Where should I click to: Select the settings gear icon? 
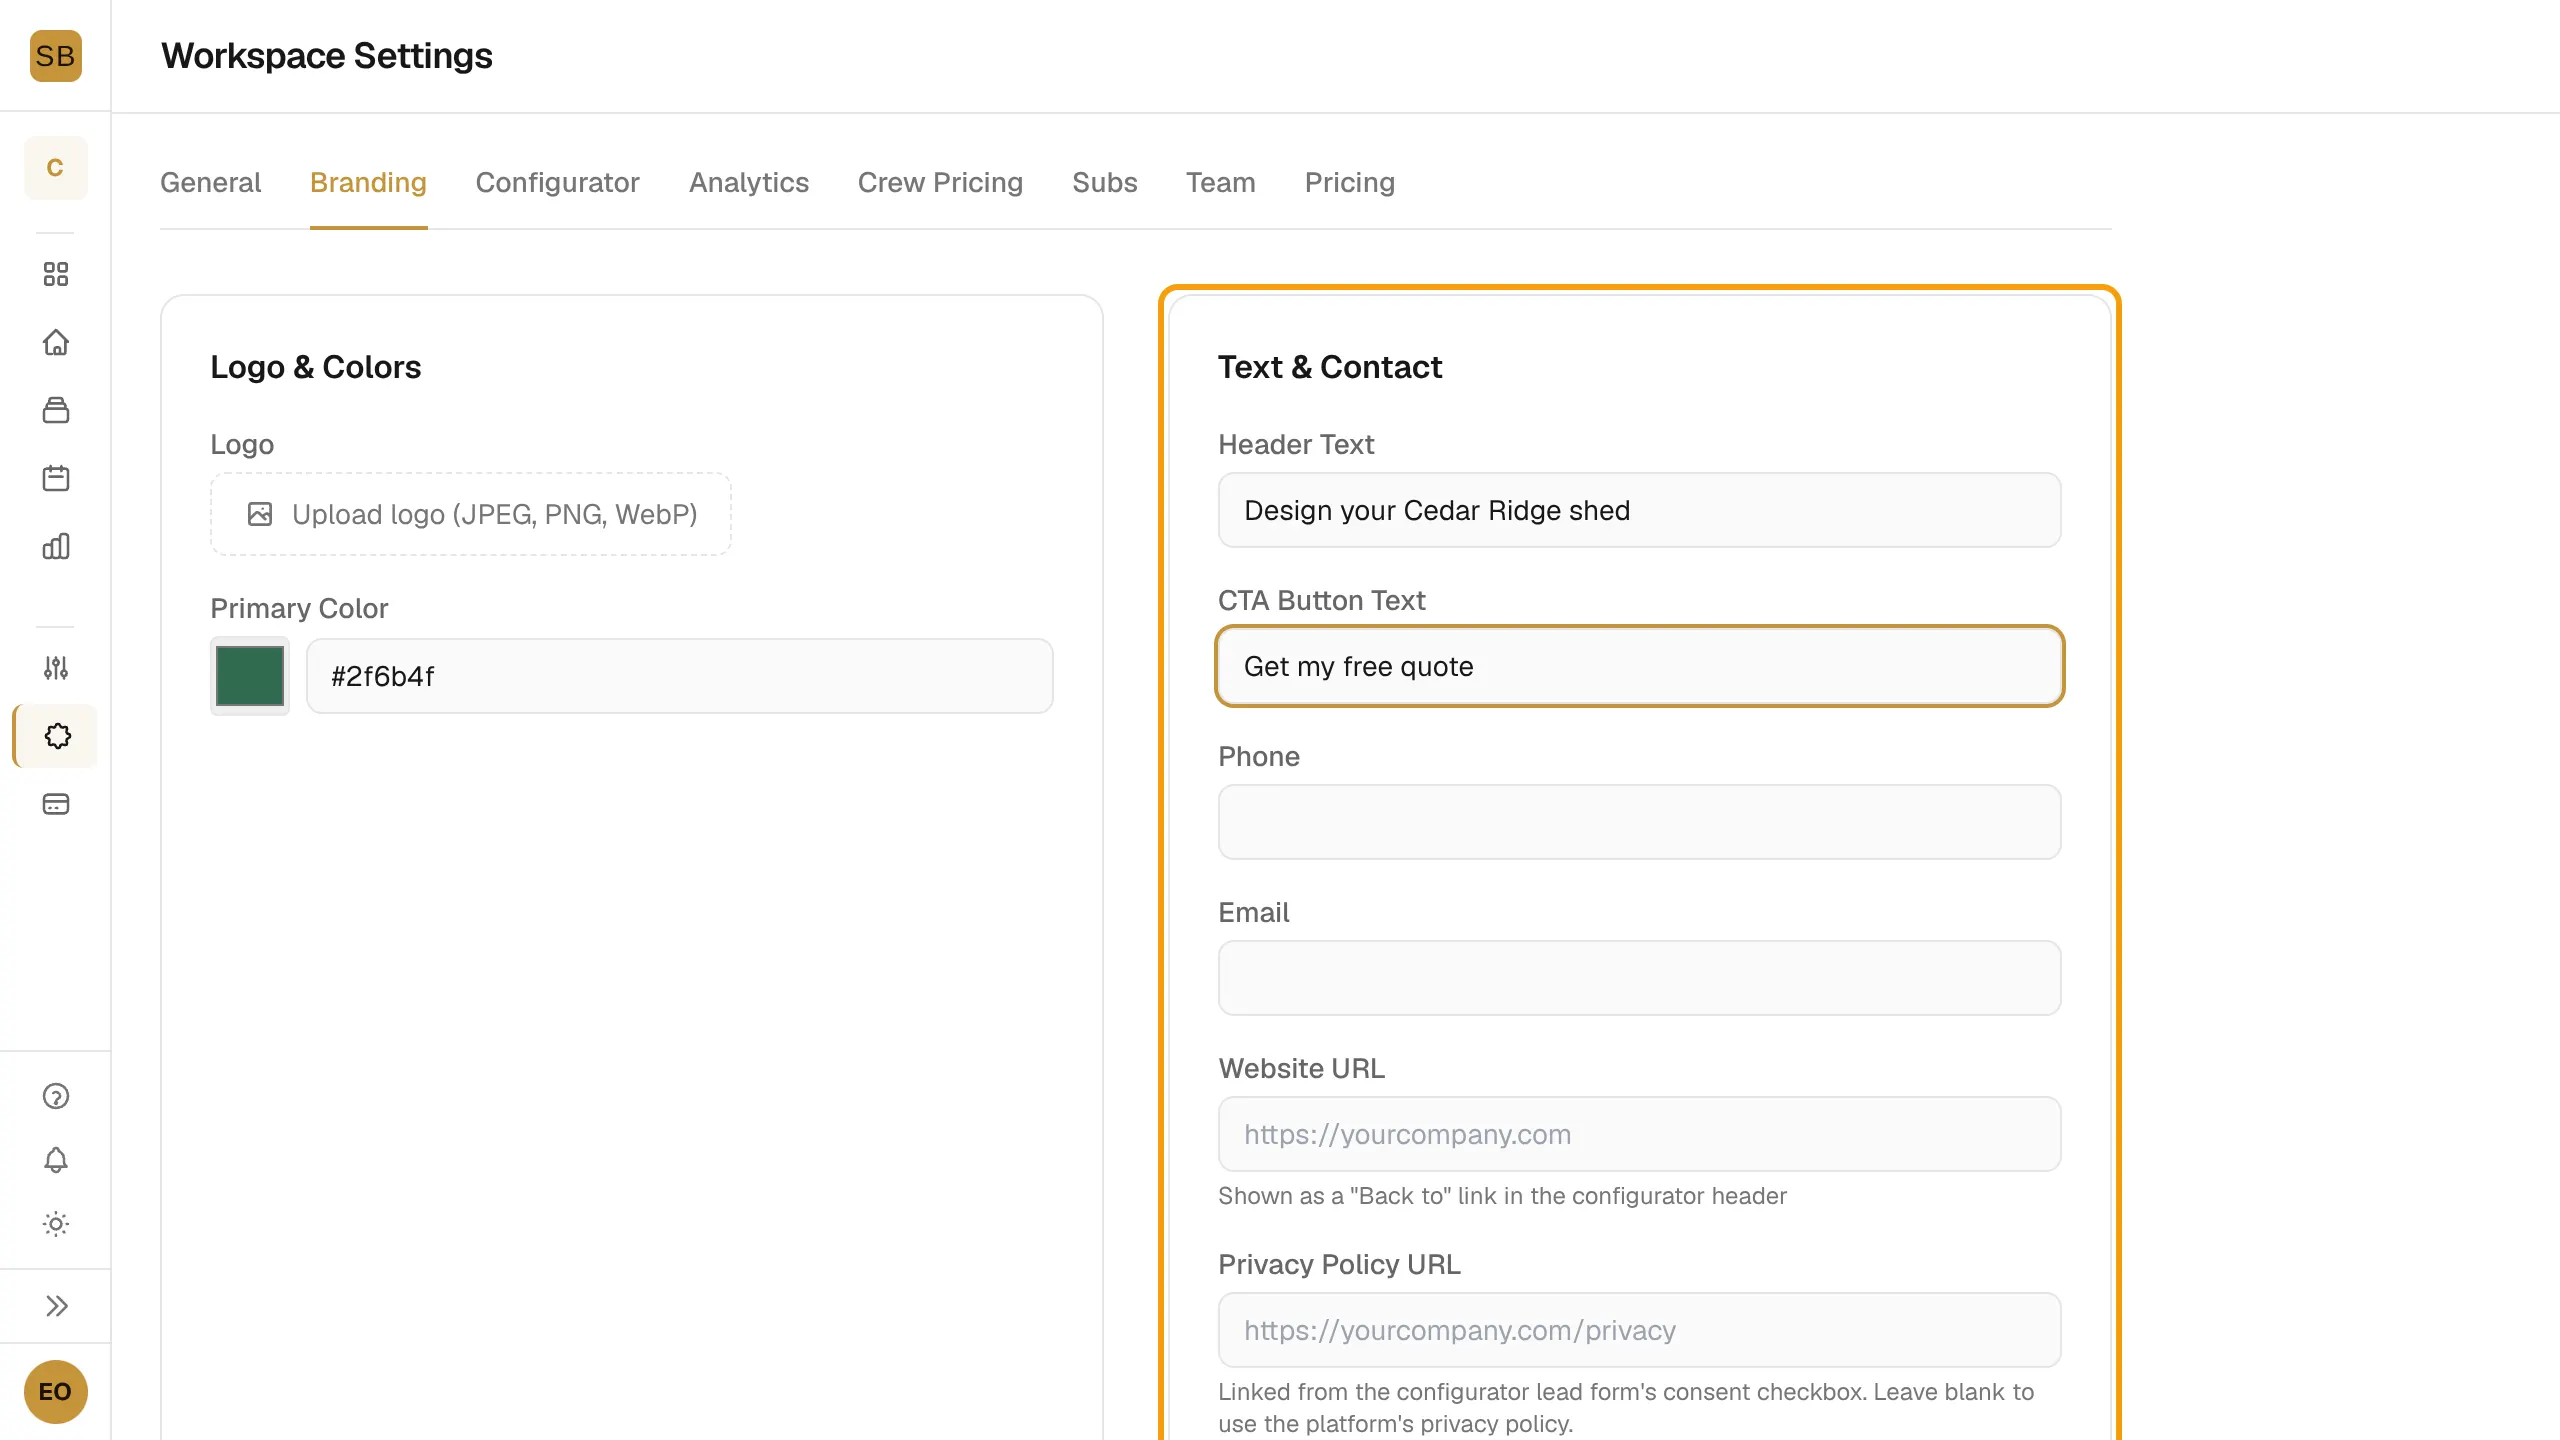(x=57, y=736)
